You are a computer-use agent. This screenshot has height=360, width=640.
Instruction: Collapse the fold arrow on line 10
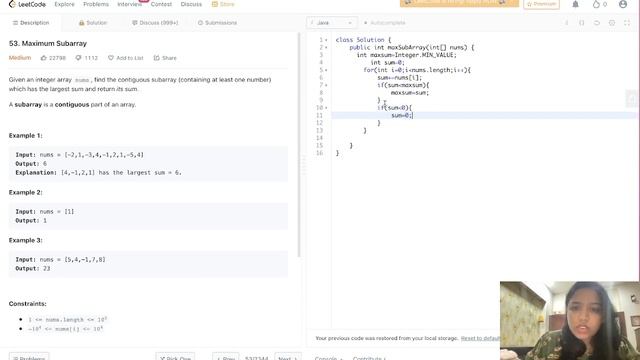326,108
